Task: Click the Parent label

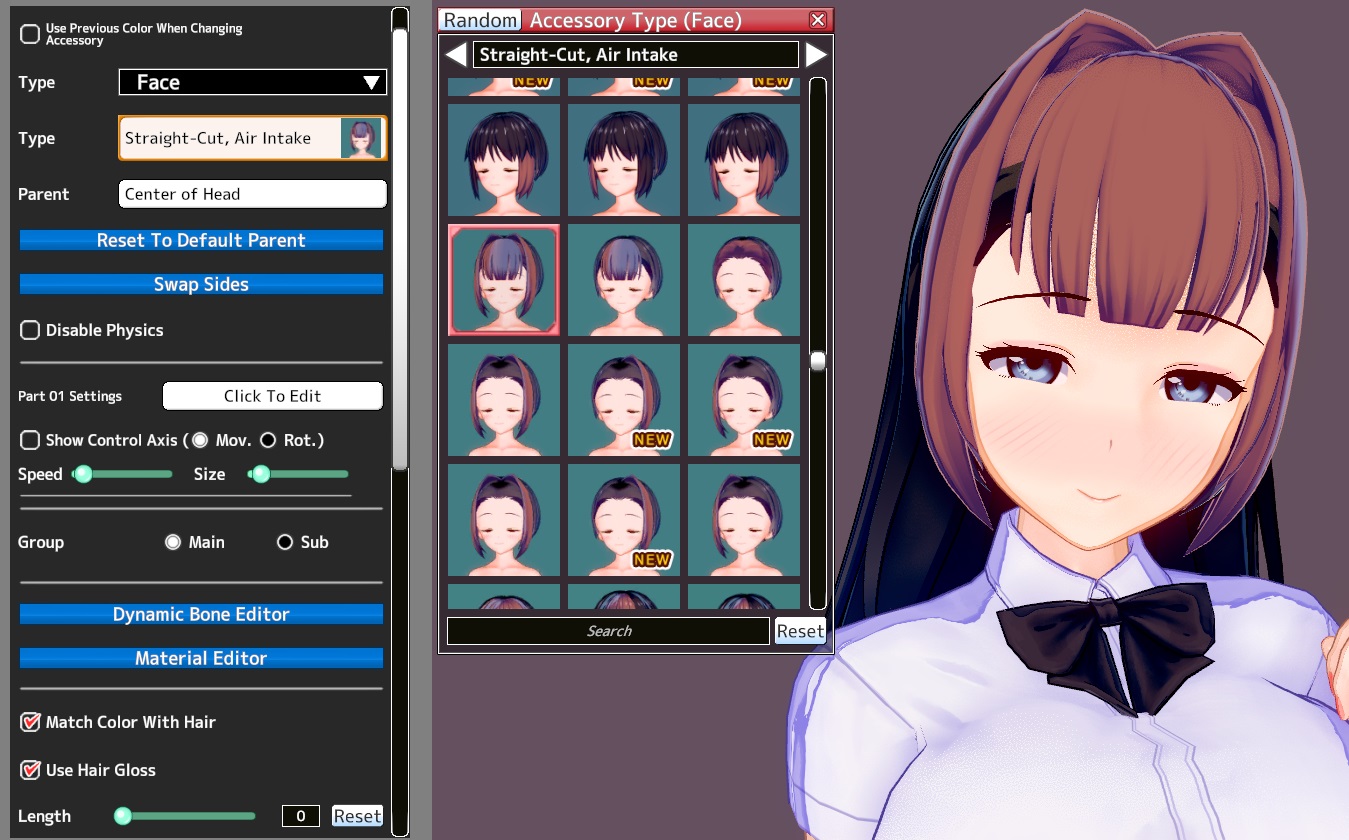Action: pos(44,194)
